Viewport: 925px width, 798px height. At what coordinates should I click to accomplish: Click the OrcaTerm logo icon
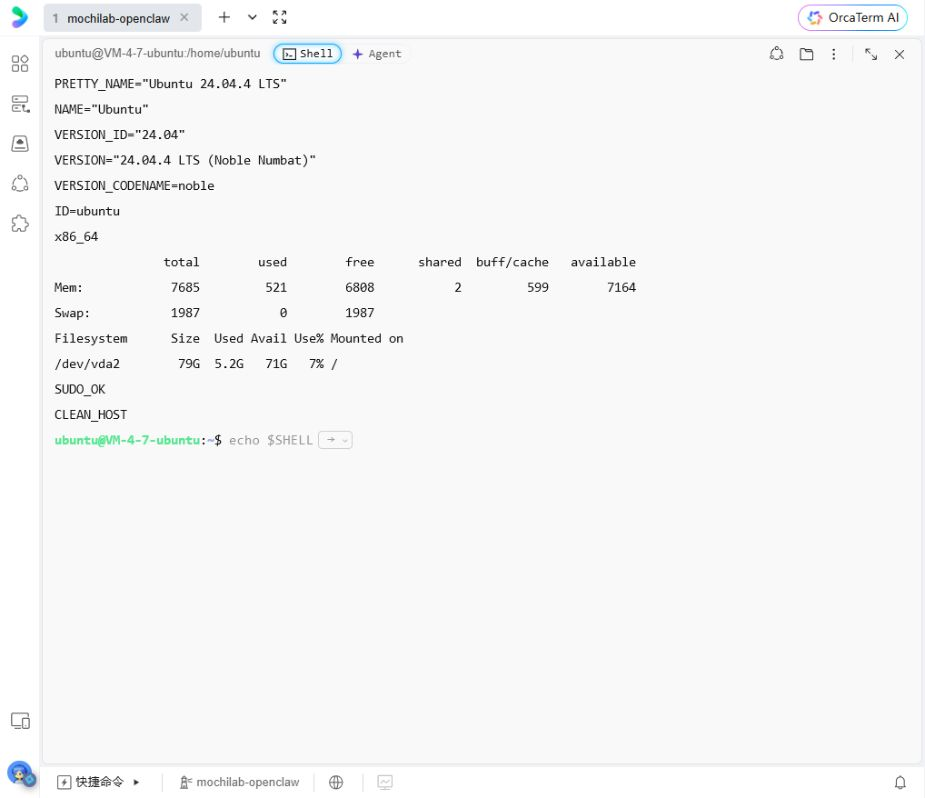(x=19, y=17)
